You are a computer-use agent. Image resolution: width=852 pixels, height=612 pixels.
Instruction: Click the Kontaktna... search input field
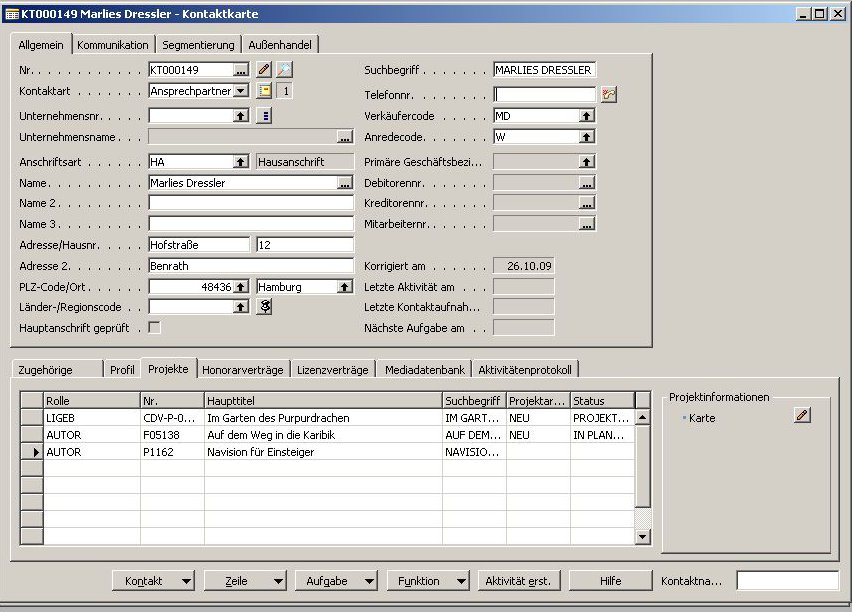click(787, 580)
